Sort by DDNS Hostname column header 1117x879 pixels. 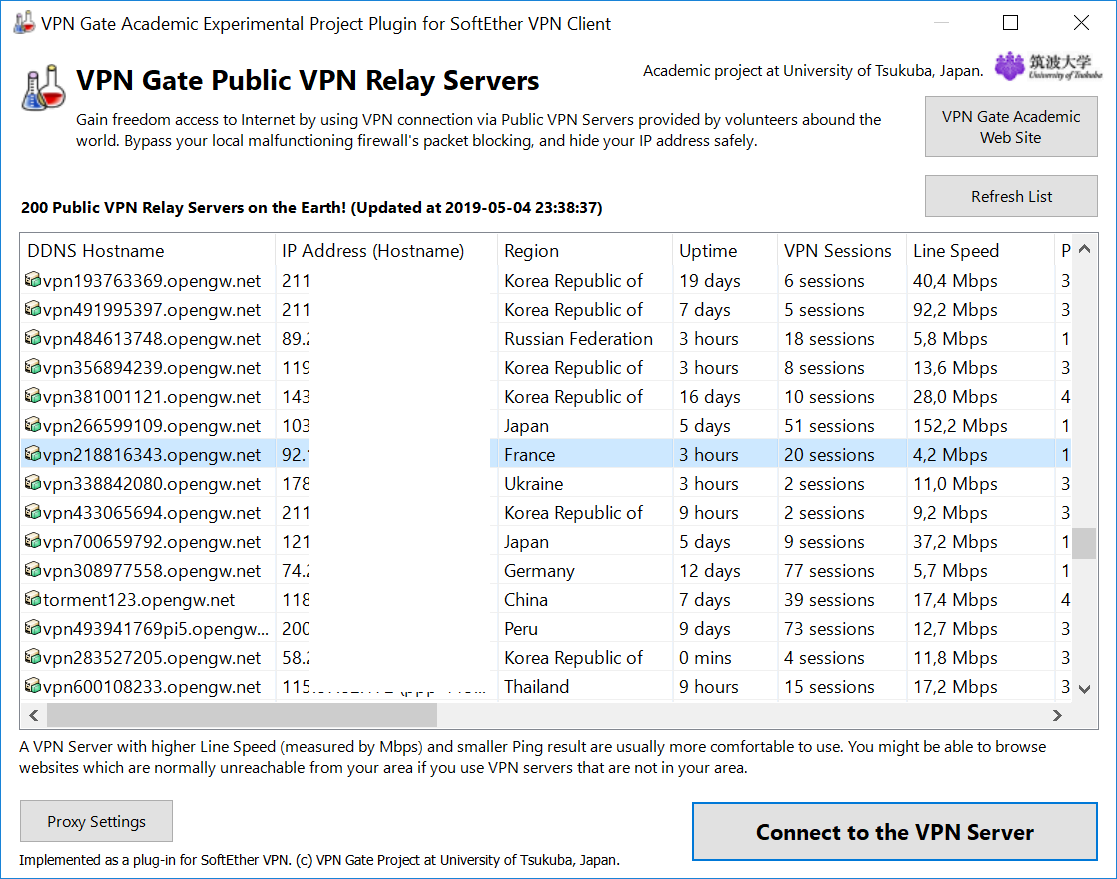[148, 251]
